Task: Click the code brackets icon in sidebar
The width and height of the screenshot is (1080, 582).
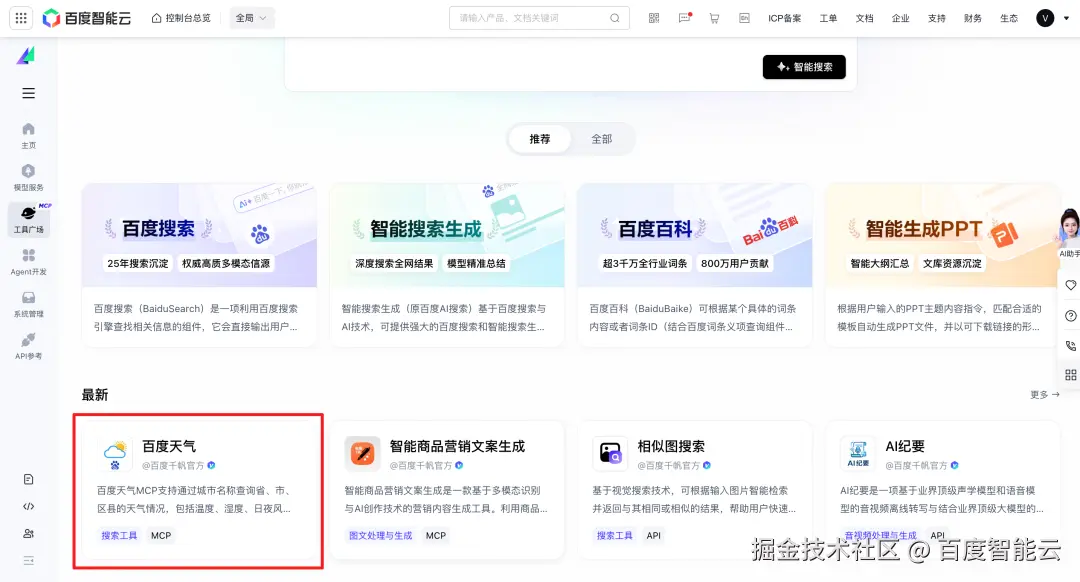Action: coord(28,506)
